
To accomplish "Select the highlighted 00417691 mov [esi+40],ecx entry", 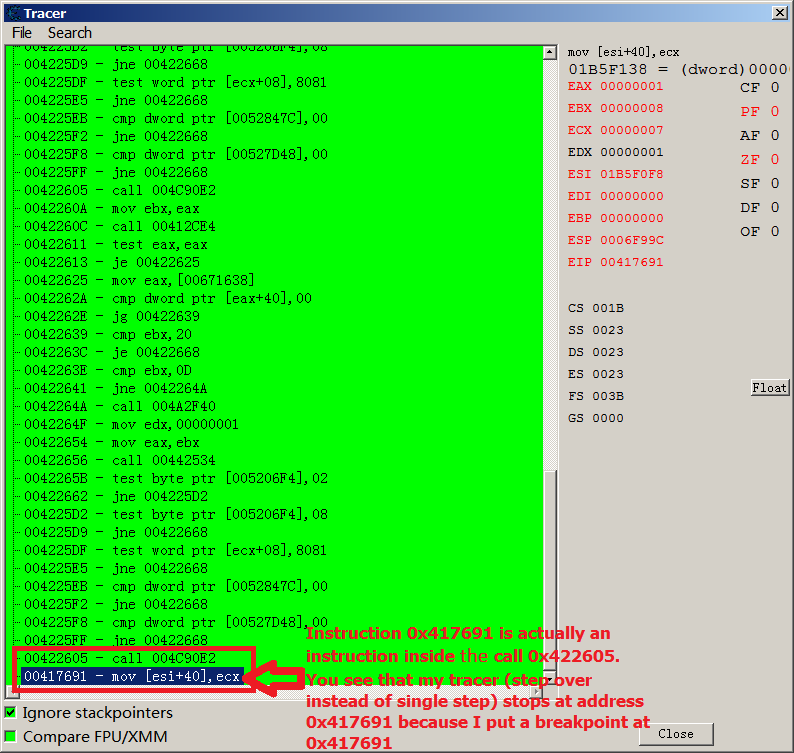I will (x=132, y=676).
